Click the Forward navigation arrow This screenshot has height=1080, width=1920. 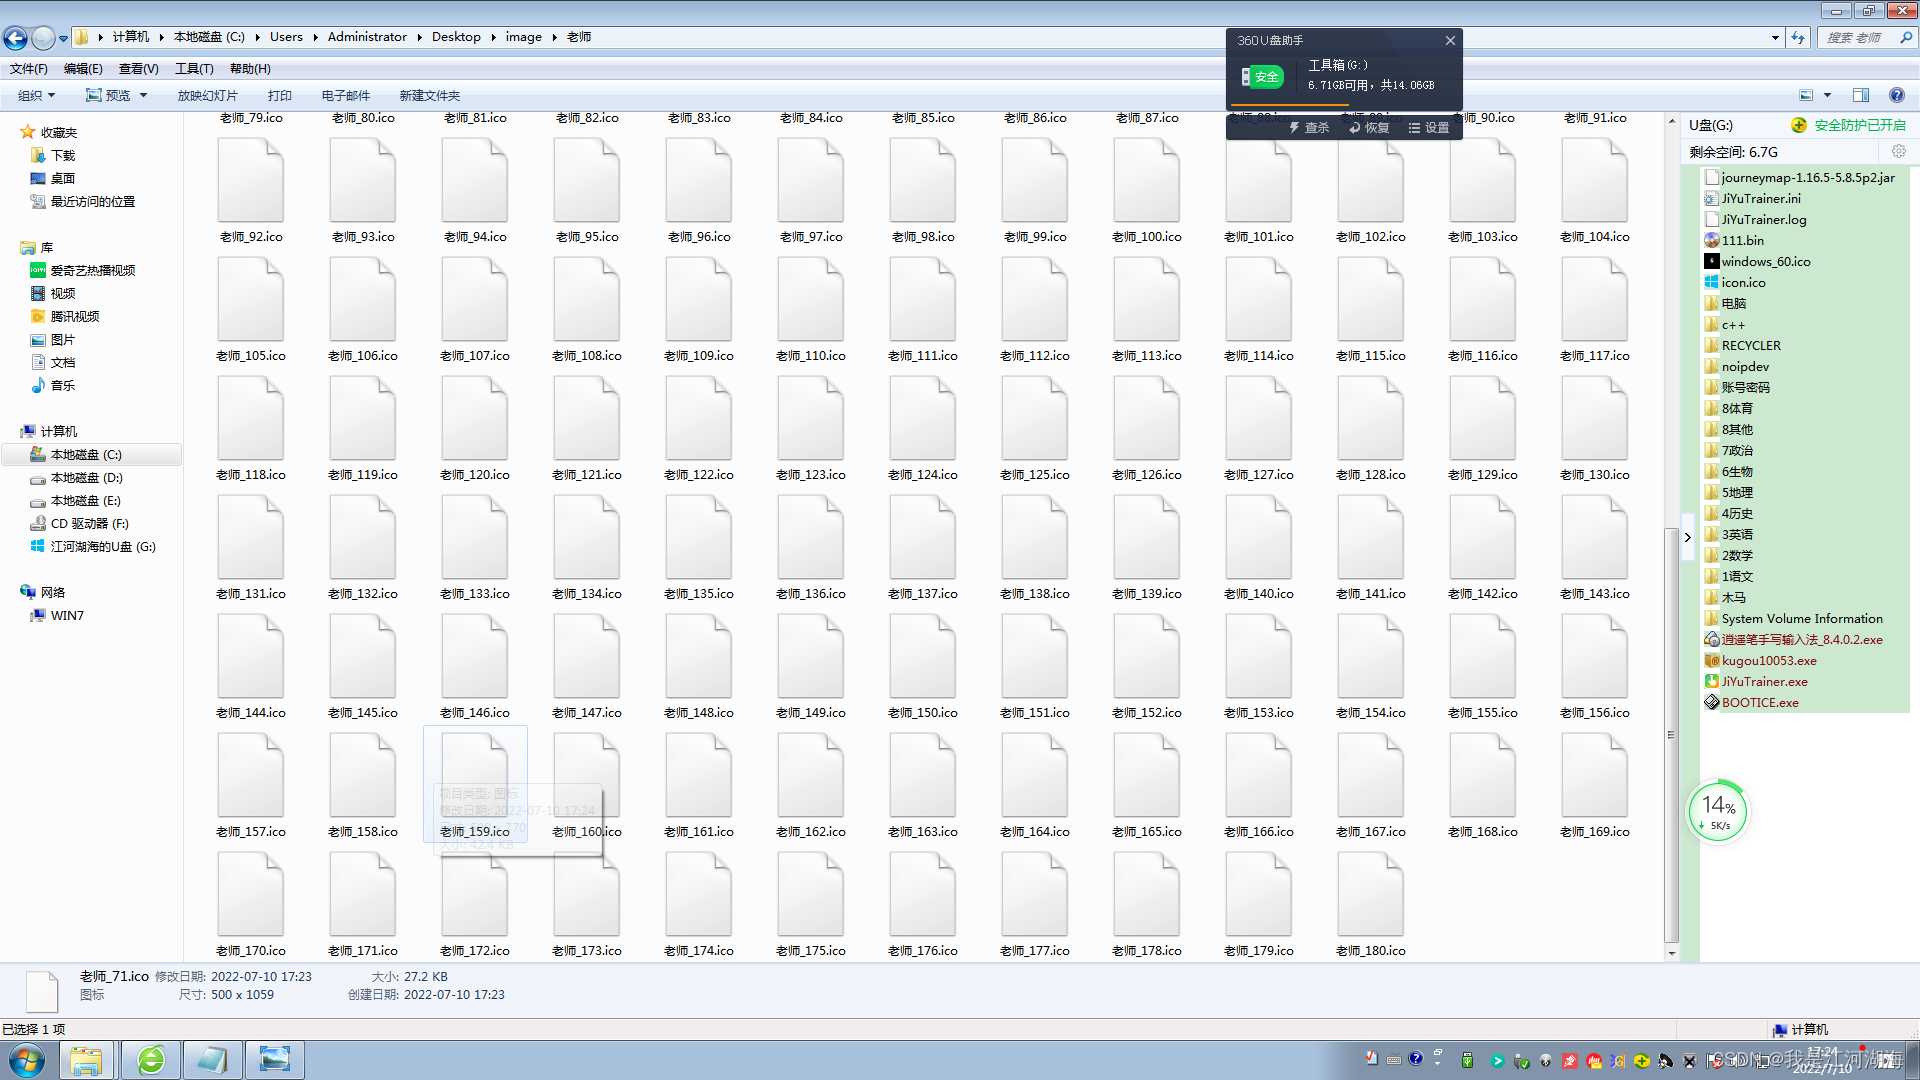43,38
